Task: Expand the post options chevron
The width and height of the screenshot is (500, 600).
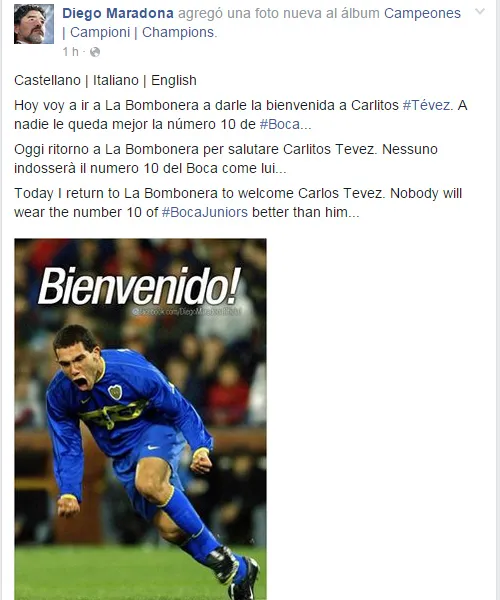Action: click(479, 11)
